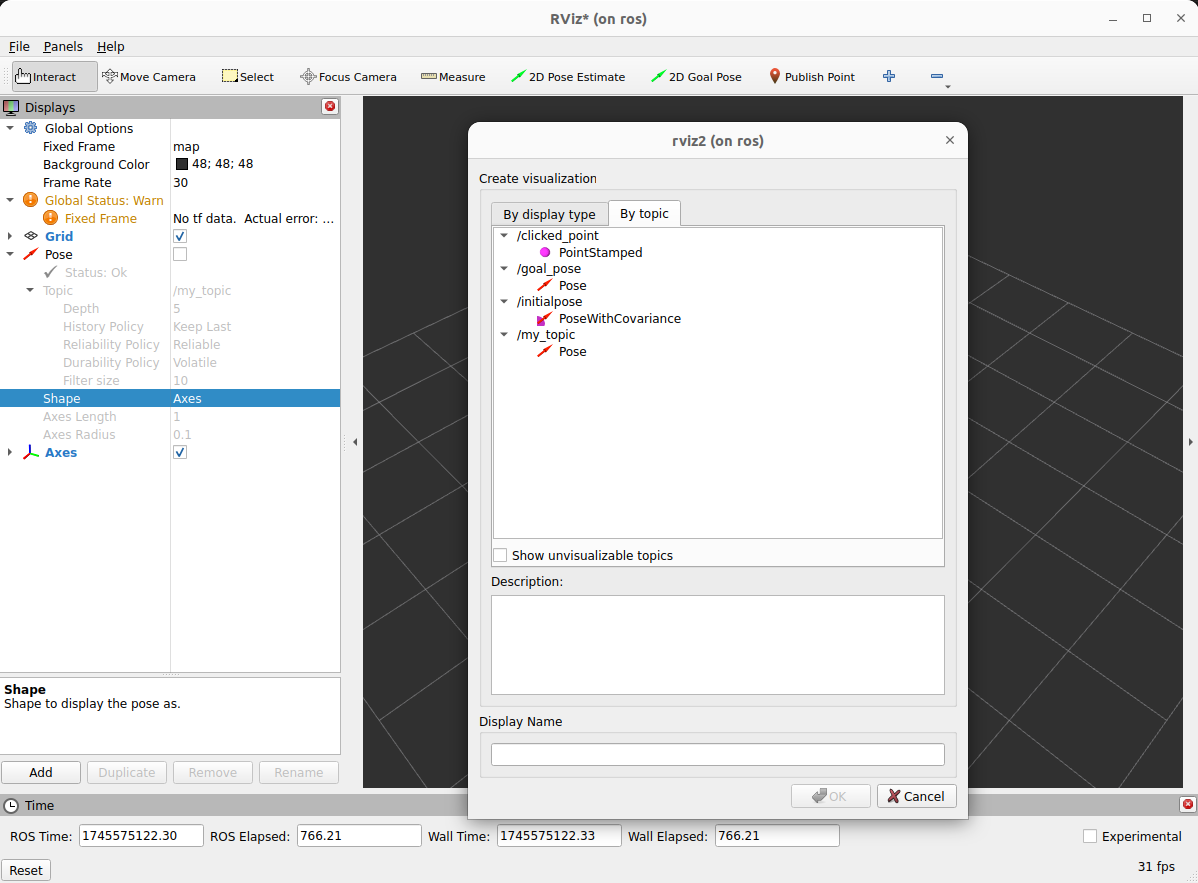Expand the Axes display node
The width and height of the screenshot is (1198, 883).
point(10,452)
